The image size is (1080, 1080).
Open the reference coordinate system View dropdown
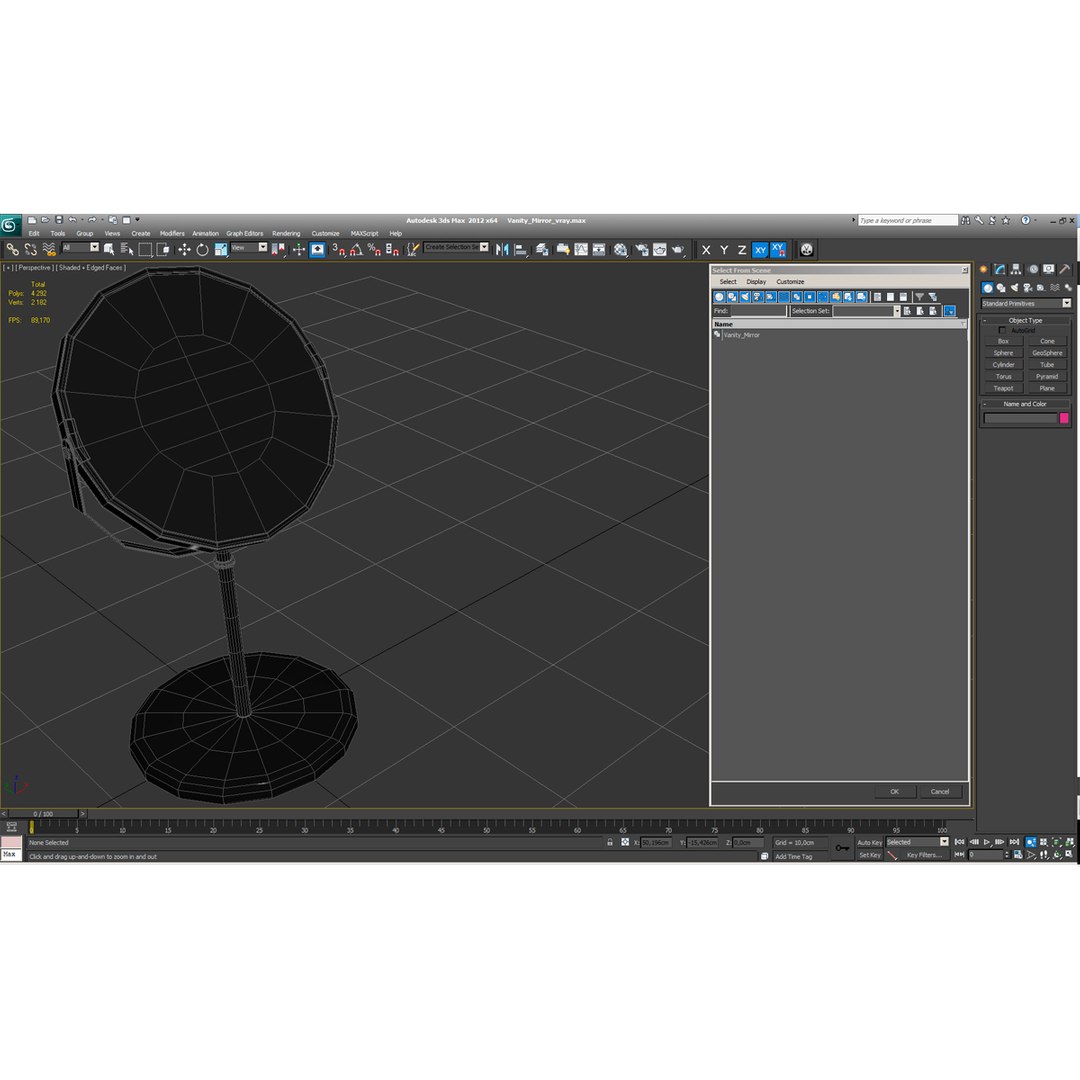click(249, 248)
